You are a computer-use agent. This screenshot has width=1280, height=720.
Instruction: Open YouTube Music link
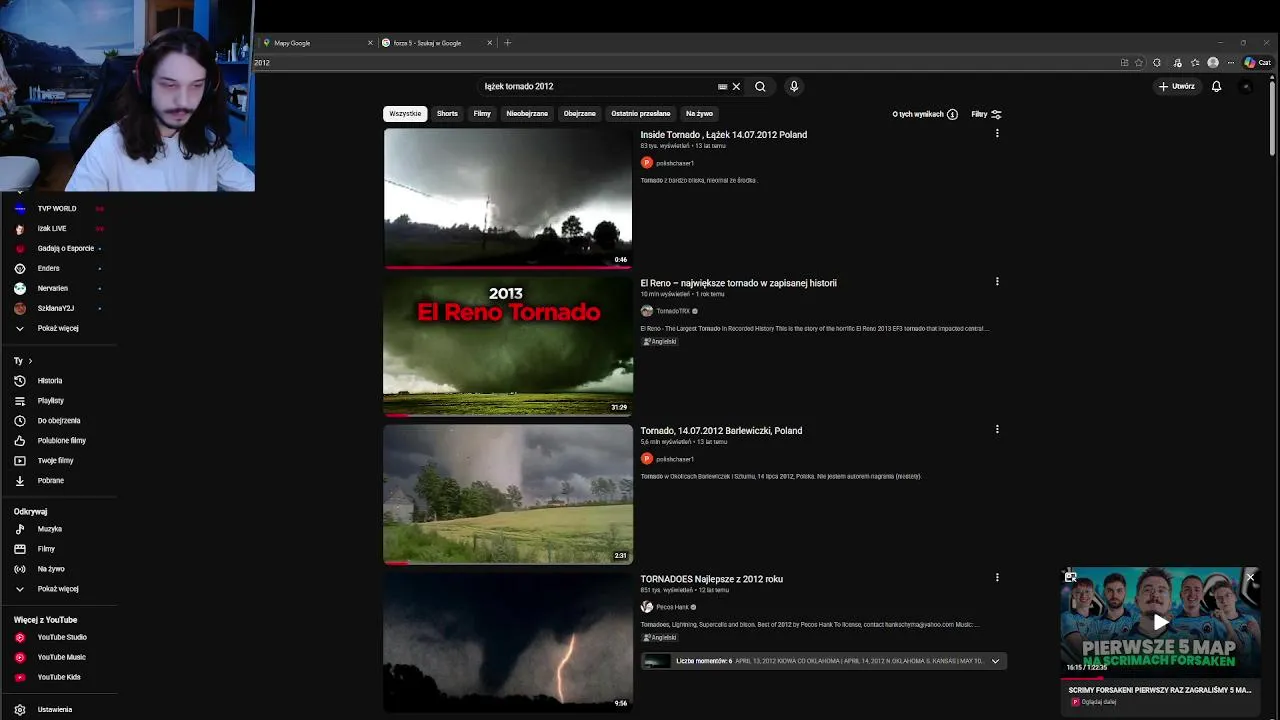[61, 657]
